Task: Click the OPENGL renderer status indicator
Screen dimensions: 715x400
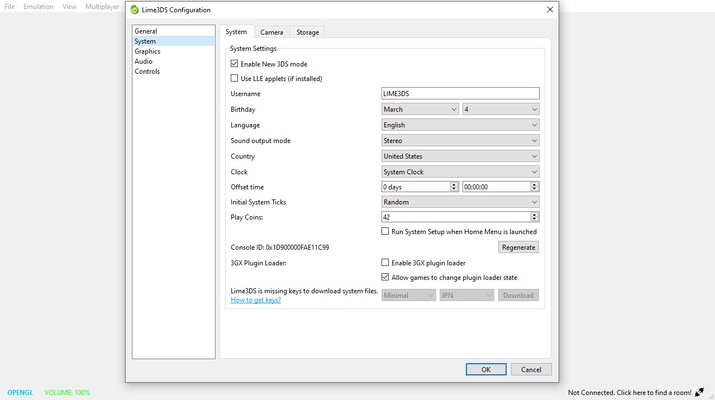Action: [20, 392]
